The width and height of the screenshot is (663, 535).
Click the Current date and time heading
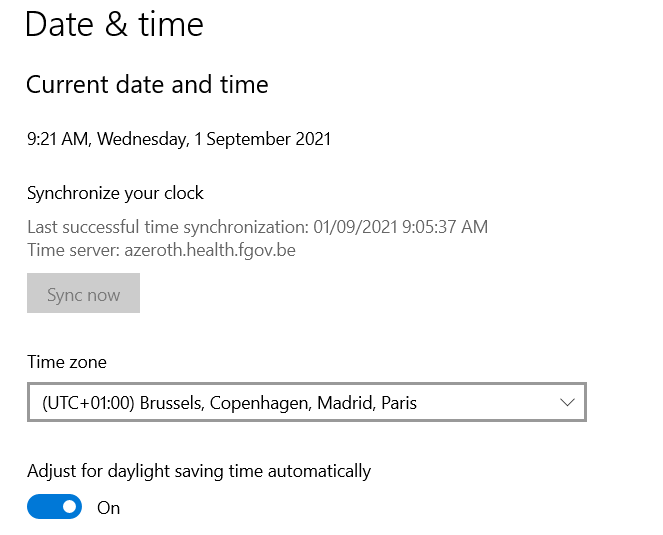147,85
